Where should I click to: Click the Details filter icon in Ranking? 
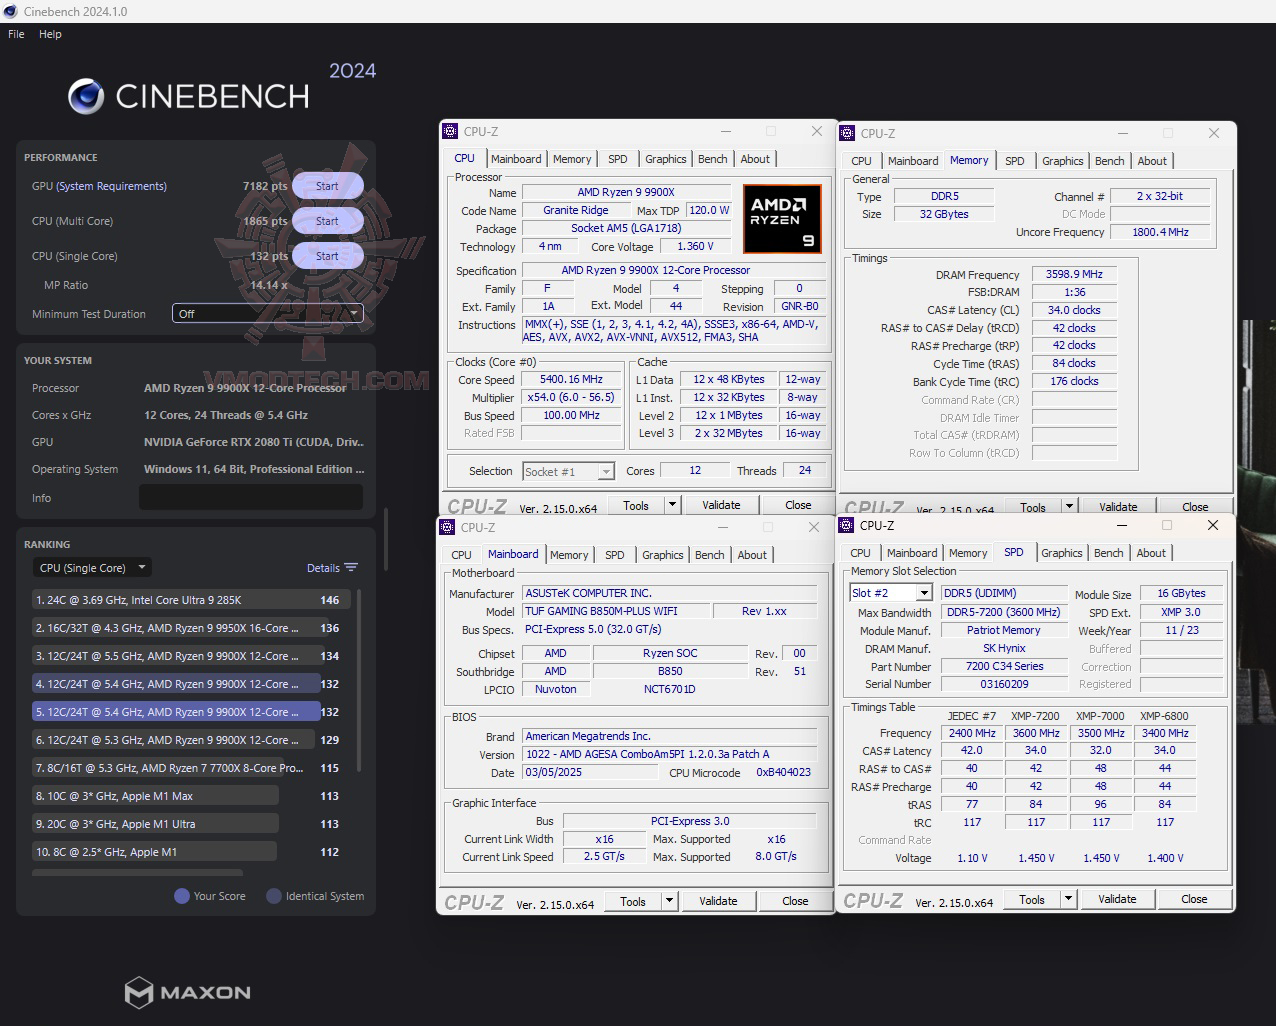tap(351, 568)
